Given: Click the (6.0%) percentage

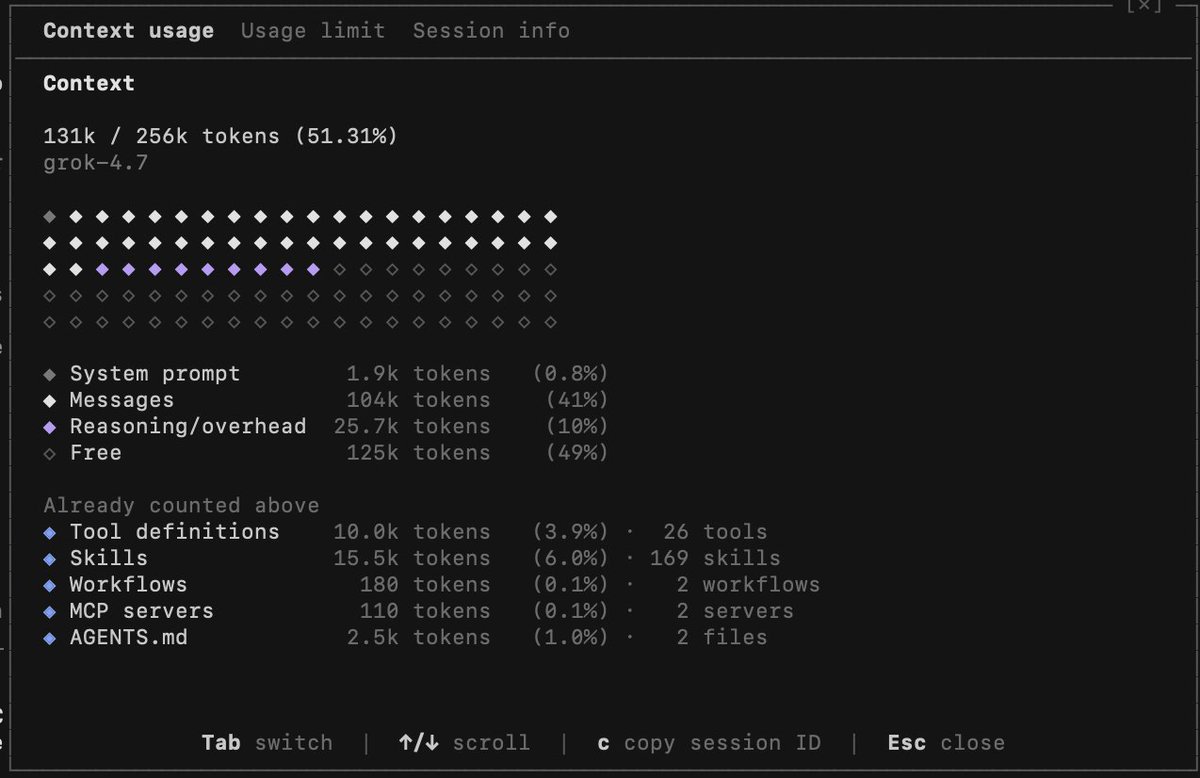Looking at the screenshot, I should 570,558.
